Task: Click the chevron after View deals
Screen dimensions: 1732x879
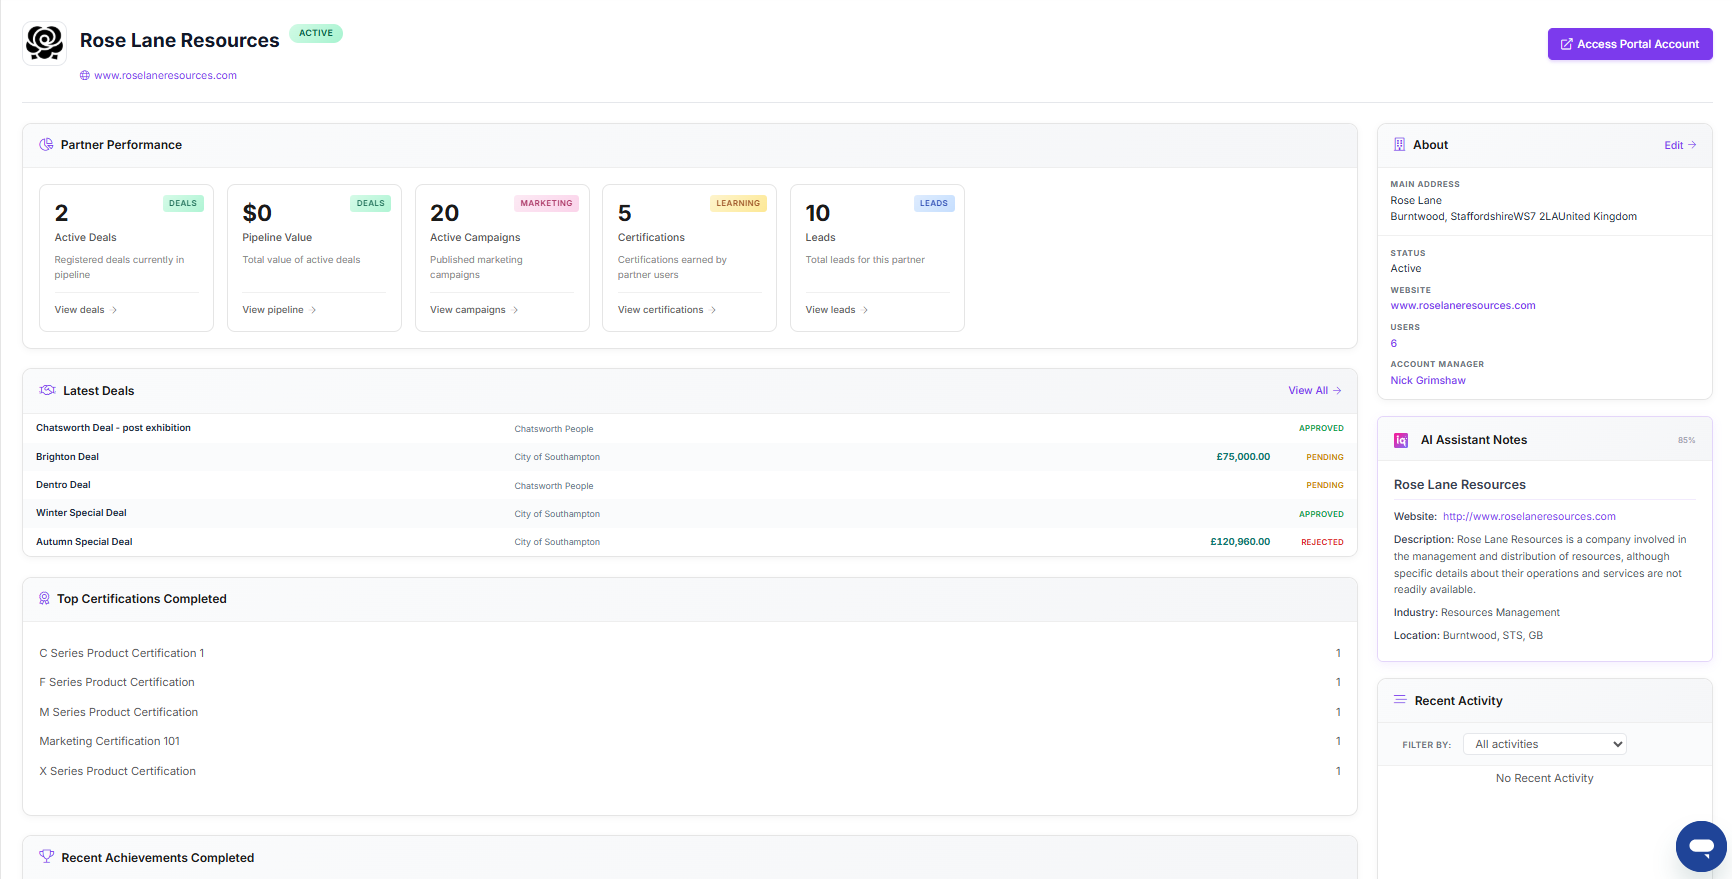Action: point(115,310)
